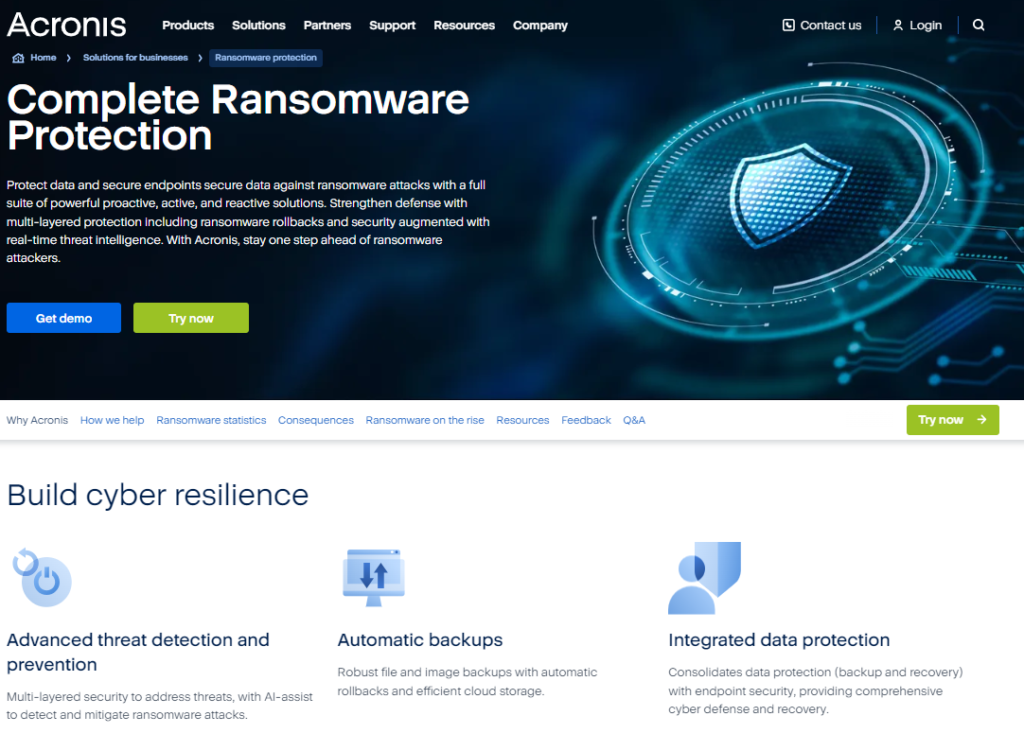Click the Build cyber resilience heading

pos(157,495)
